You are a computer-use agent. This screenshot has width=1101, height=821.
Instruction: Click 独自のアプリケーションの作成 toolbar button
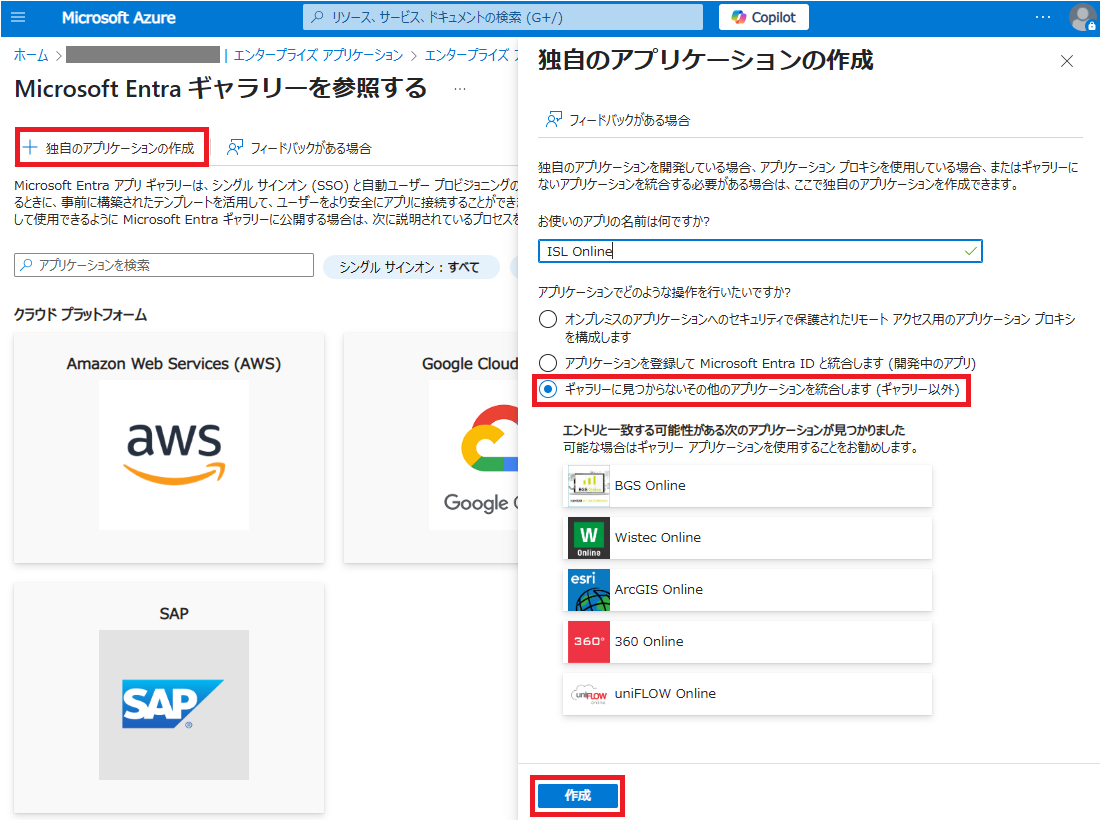pyautogui.click(x=112, y=147)
